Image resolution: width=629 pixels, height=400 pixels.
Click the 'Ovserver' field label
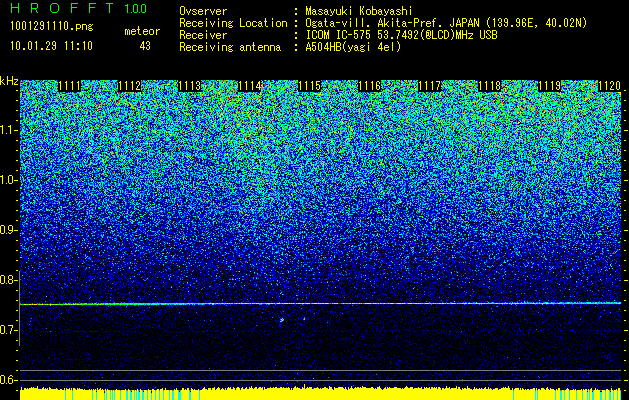tap(203, 12)
